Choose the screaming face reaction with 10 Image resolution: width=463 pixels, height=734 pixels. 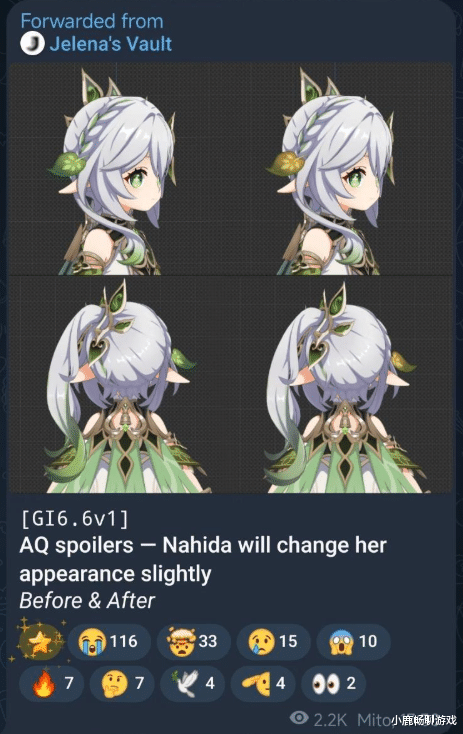(353, 641)
